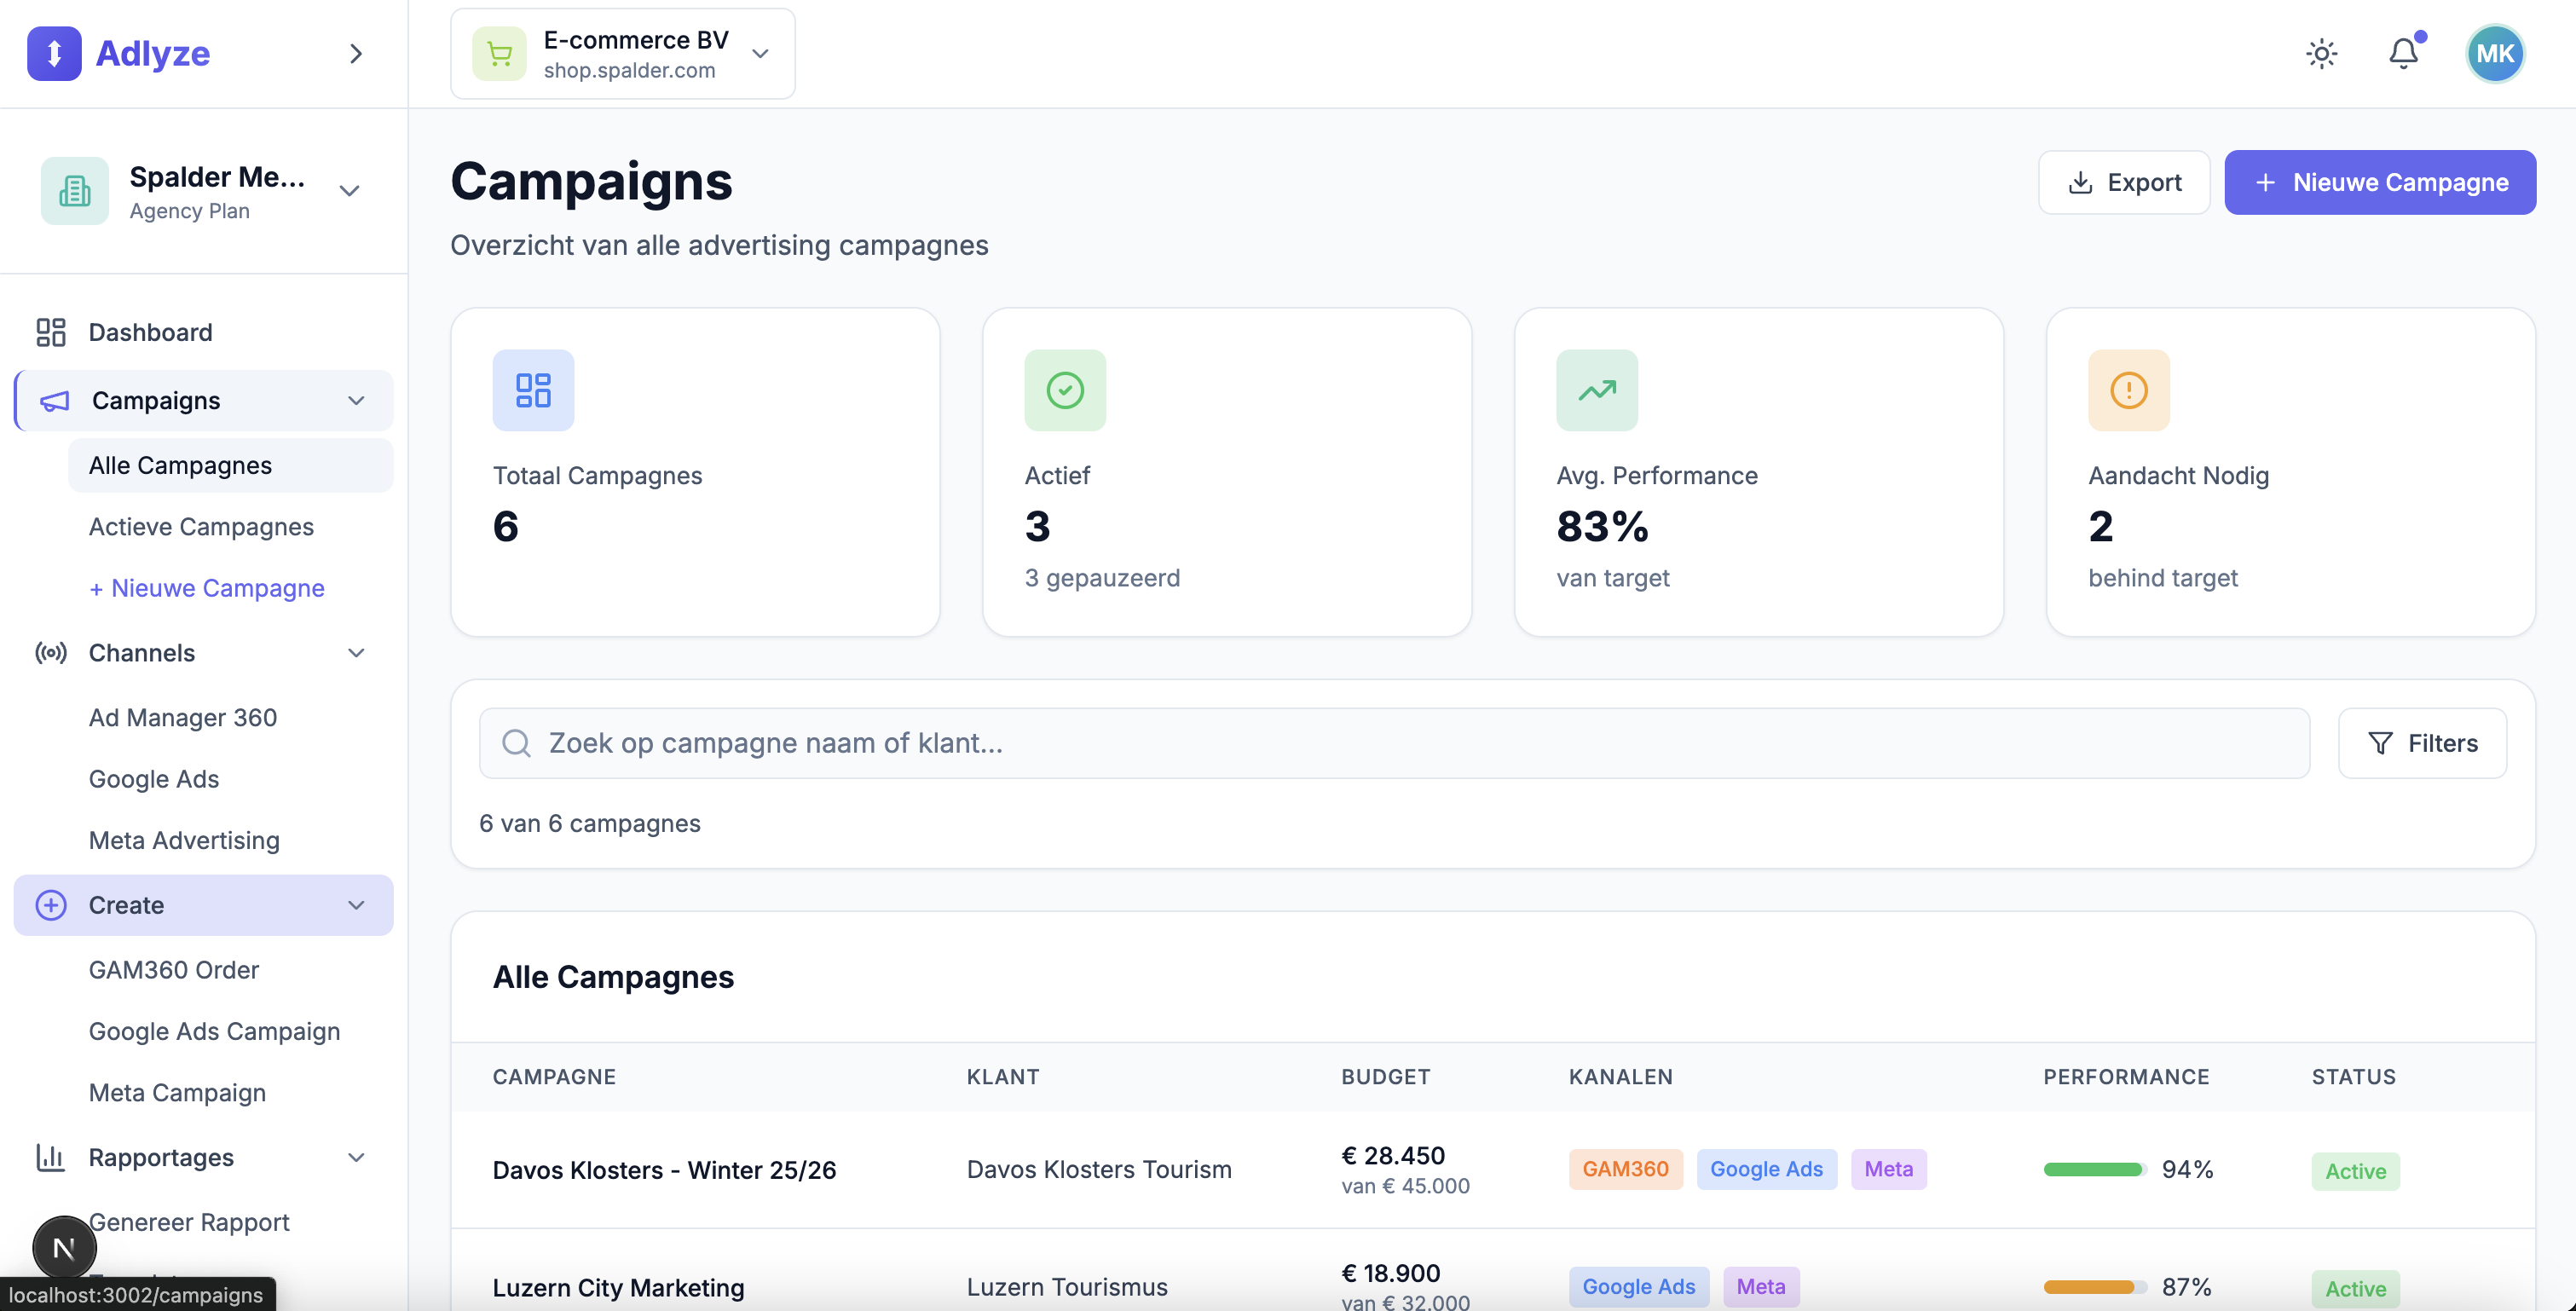Collapse the Channels section chevron
The height and width of the screenshot is (1311, 2576).
point(356,653)
